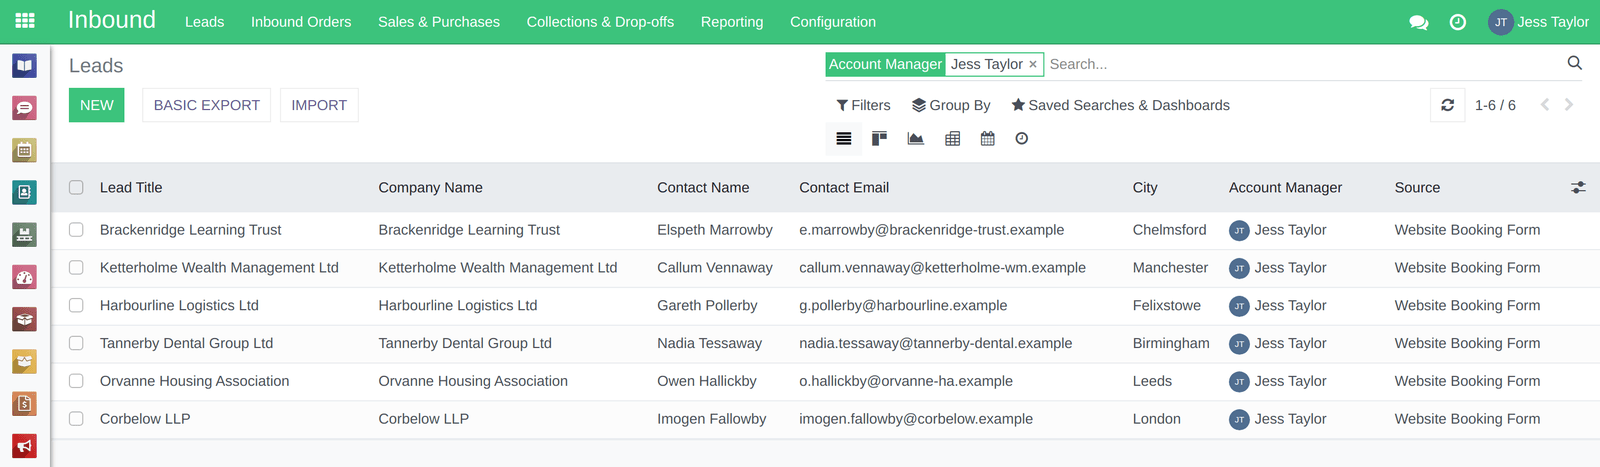Go to previous page of records
The height and width of the screenshot is (467, 1600).
(x=1545, y=105)
